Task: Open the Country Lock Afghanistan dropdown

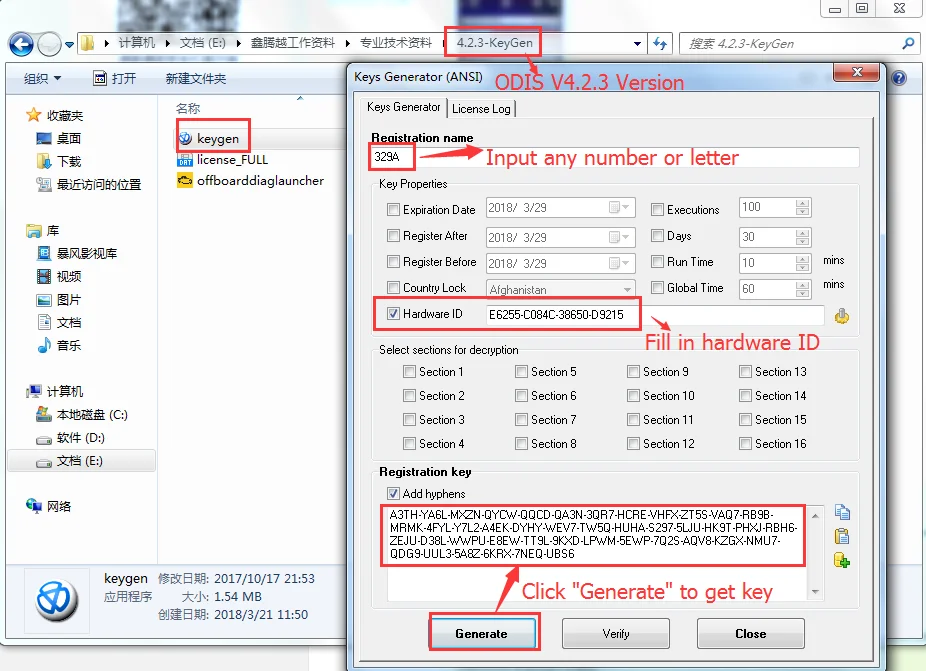Action: (x=627, y=289)
